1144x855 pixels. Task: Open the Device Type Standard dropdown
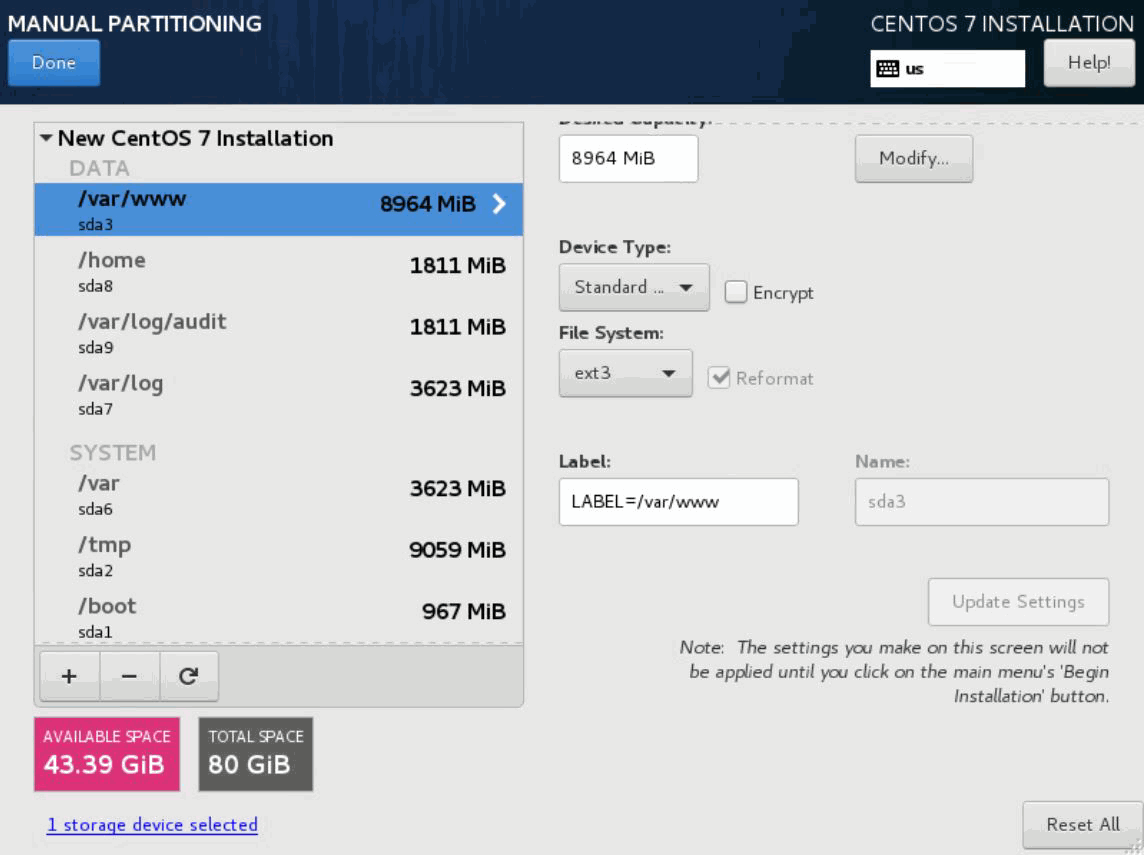(634, 287)
